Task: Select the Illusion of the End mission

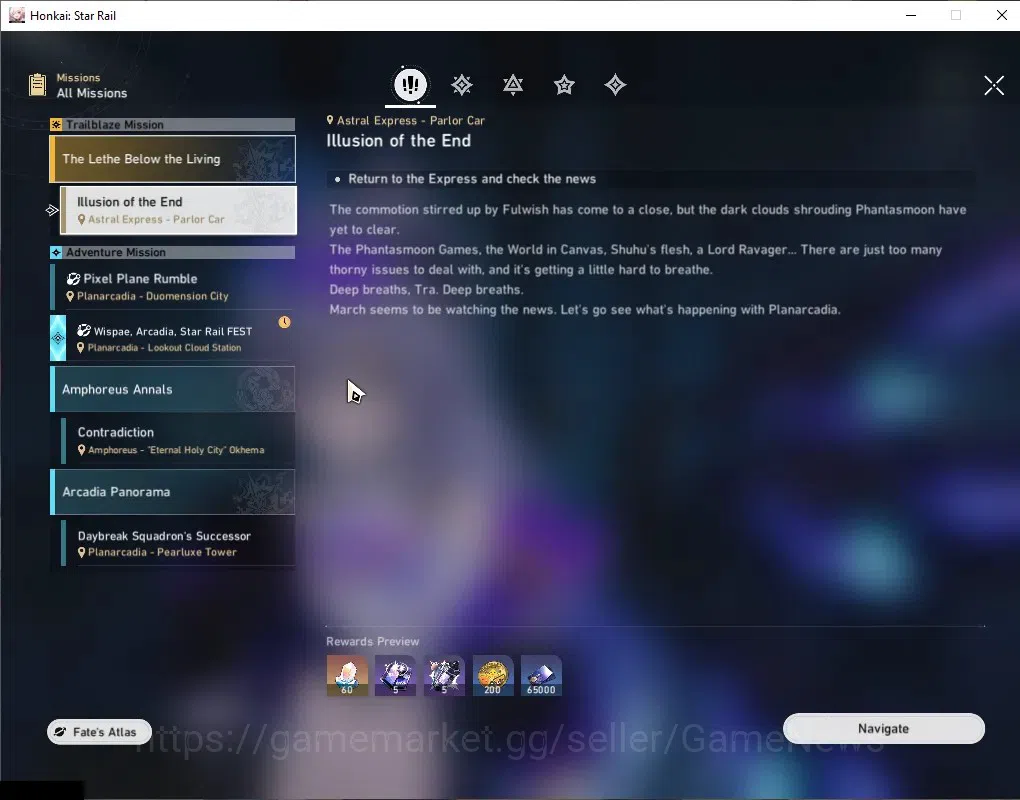Action: pyautogui.click(x=178, y=210)
